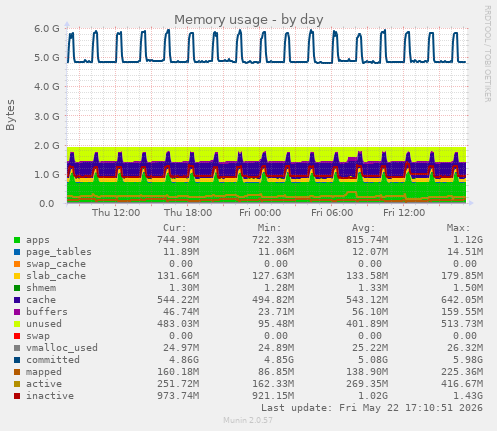Image resolution: width=497 pixels, height=431 pixels.
Task: Click the page_tables legend label
Action: pyautogui.click(x=59, y=252)
